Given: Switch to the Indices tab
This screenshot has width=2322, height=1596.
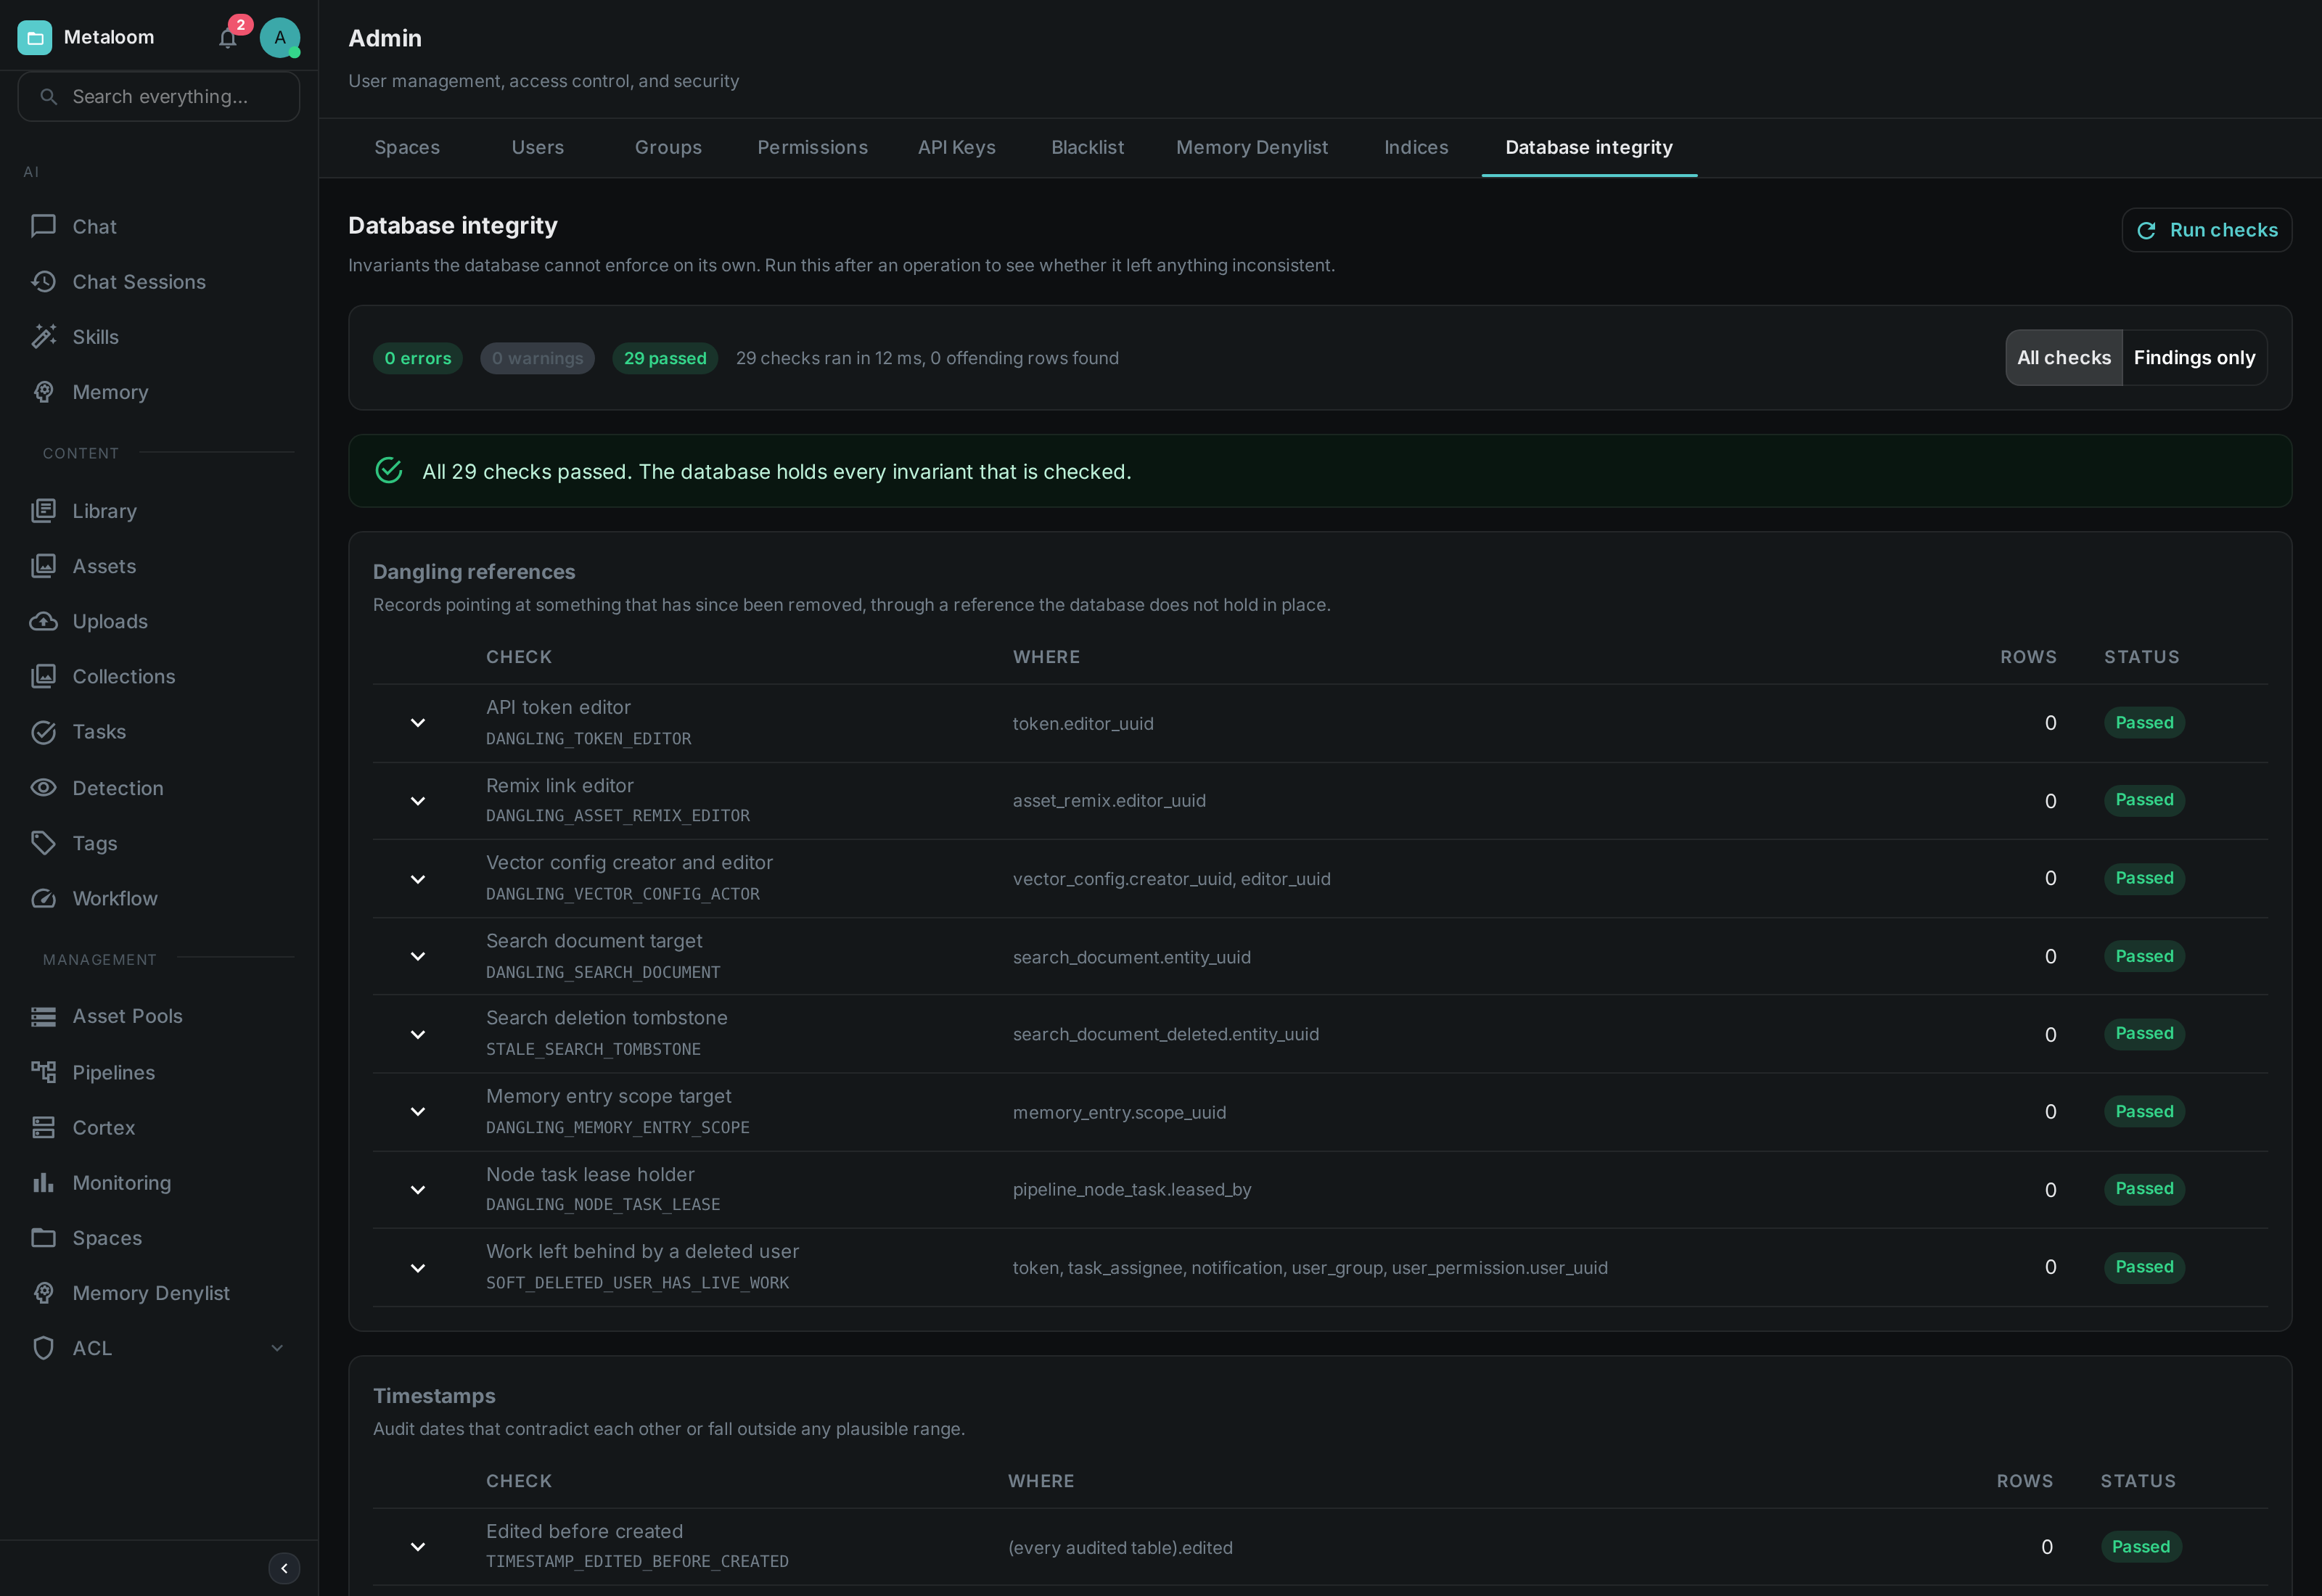Looking at the screenshot, I should pyautogui.click(x=1416, y=147).
